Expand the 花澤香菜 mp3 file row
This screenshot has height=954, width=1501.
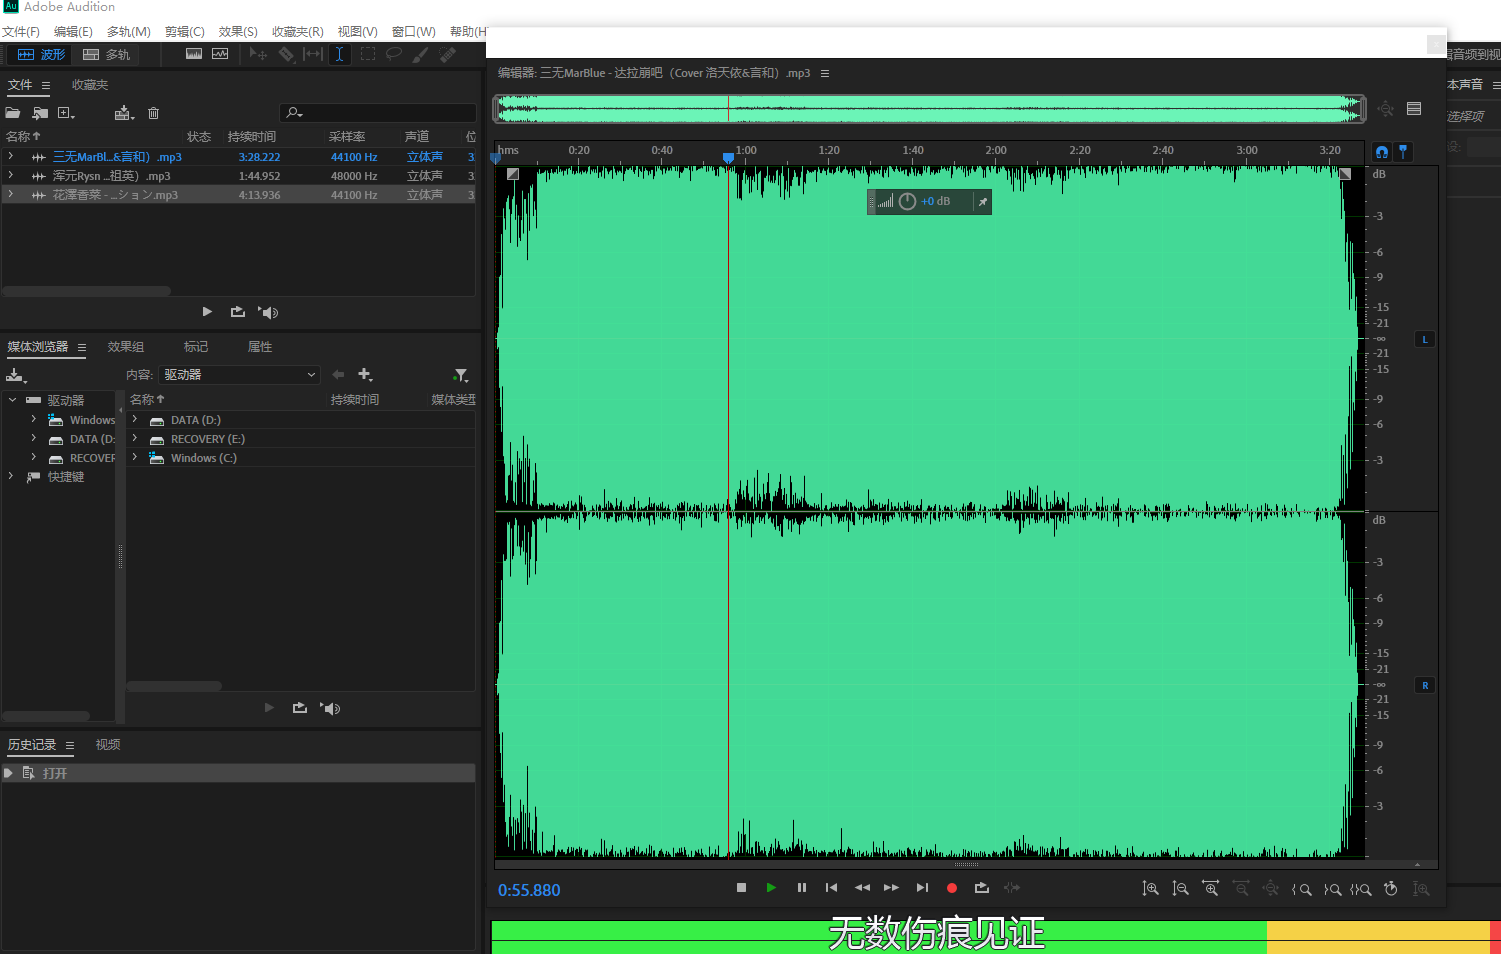[11, 195]
